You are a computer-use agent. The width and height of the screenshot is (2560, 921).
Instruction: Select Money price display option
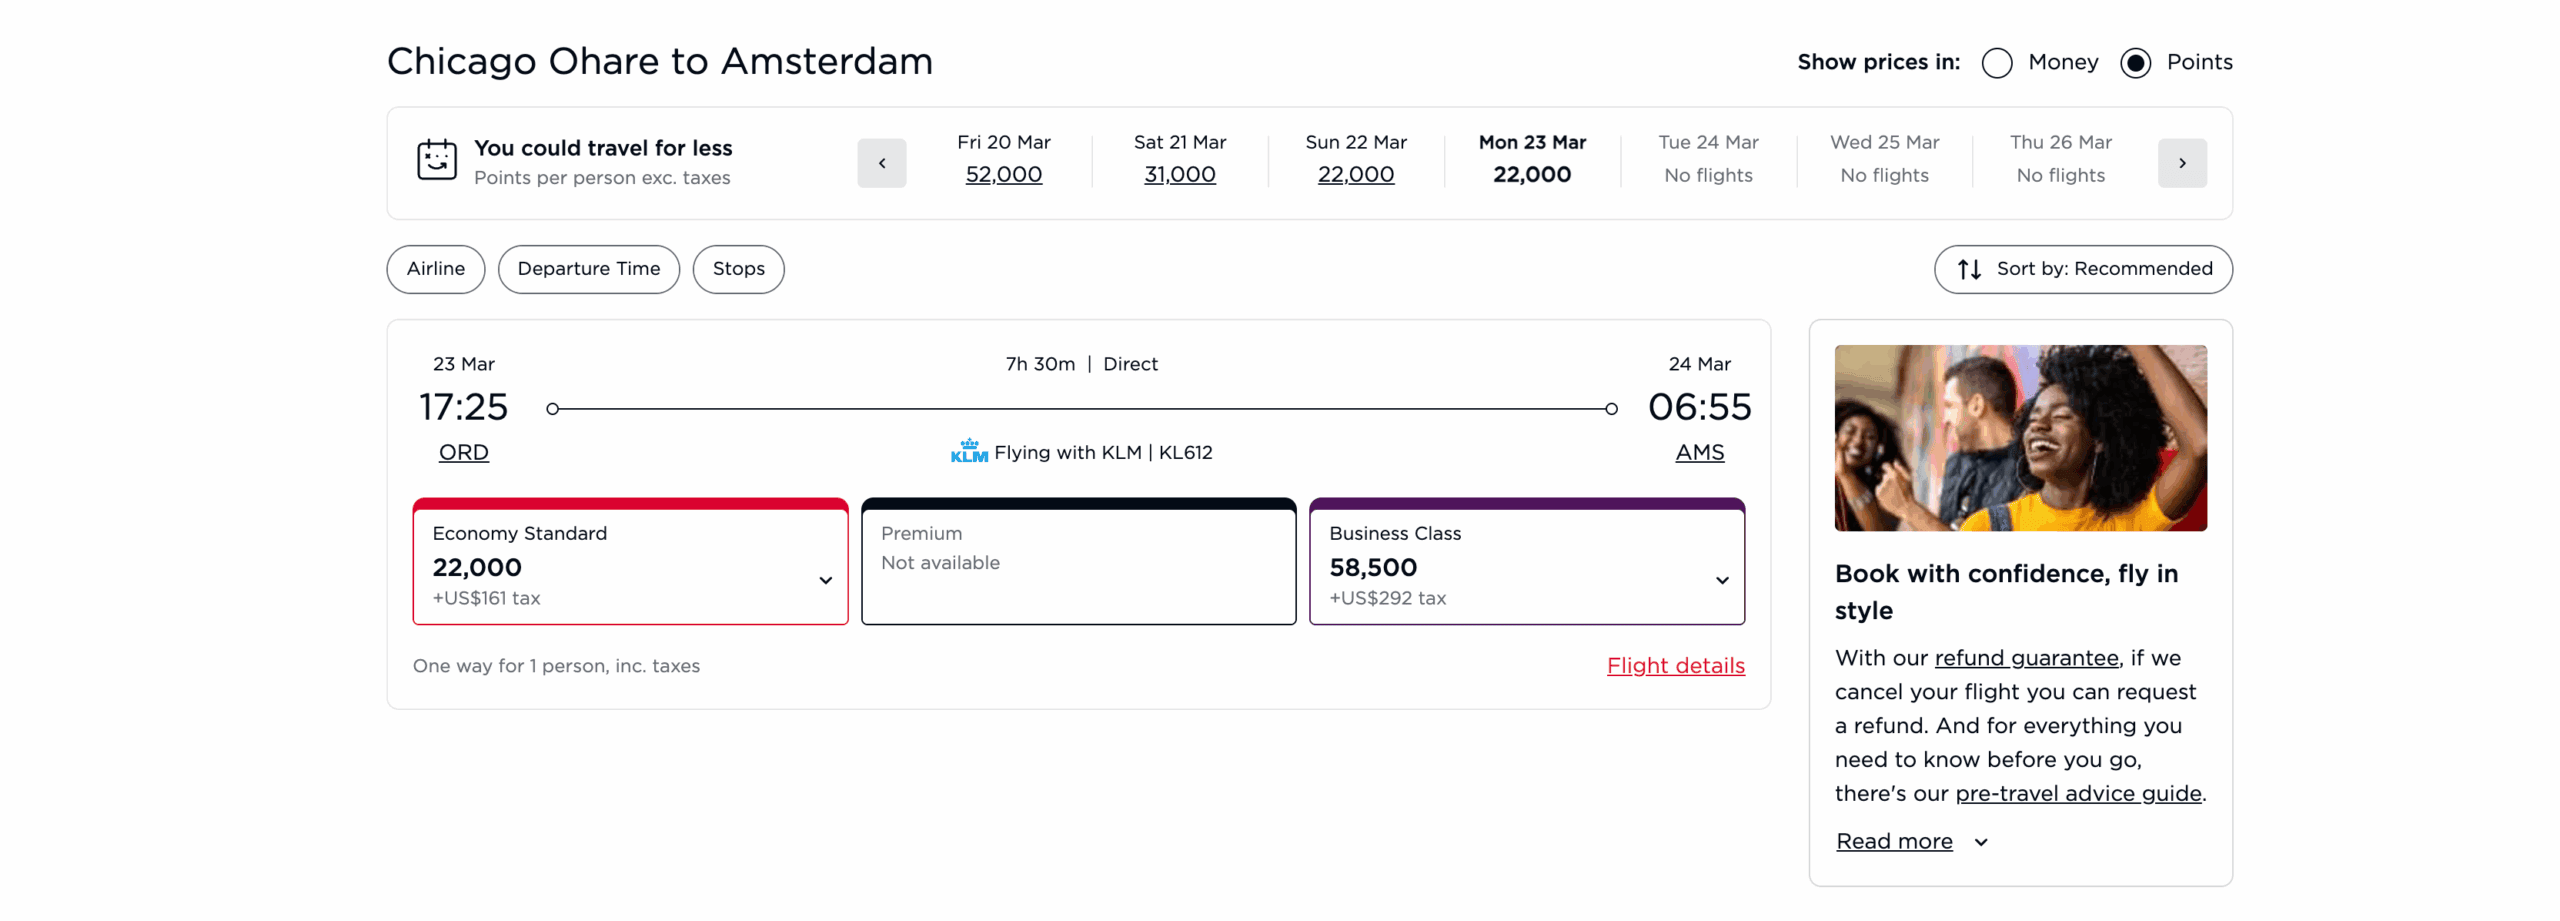pyautogui.click(x=1996, y=63)
